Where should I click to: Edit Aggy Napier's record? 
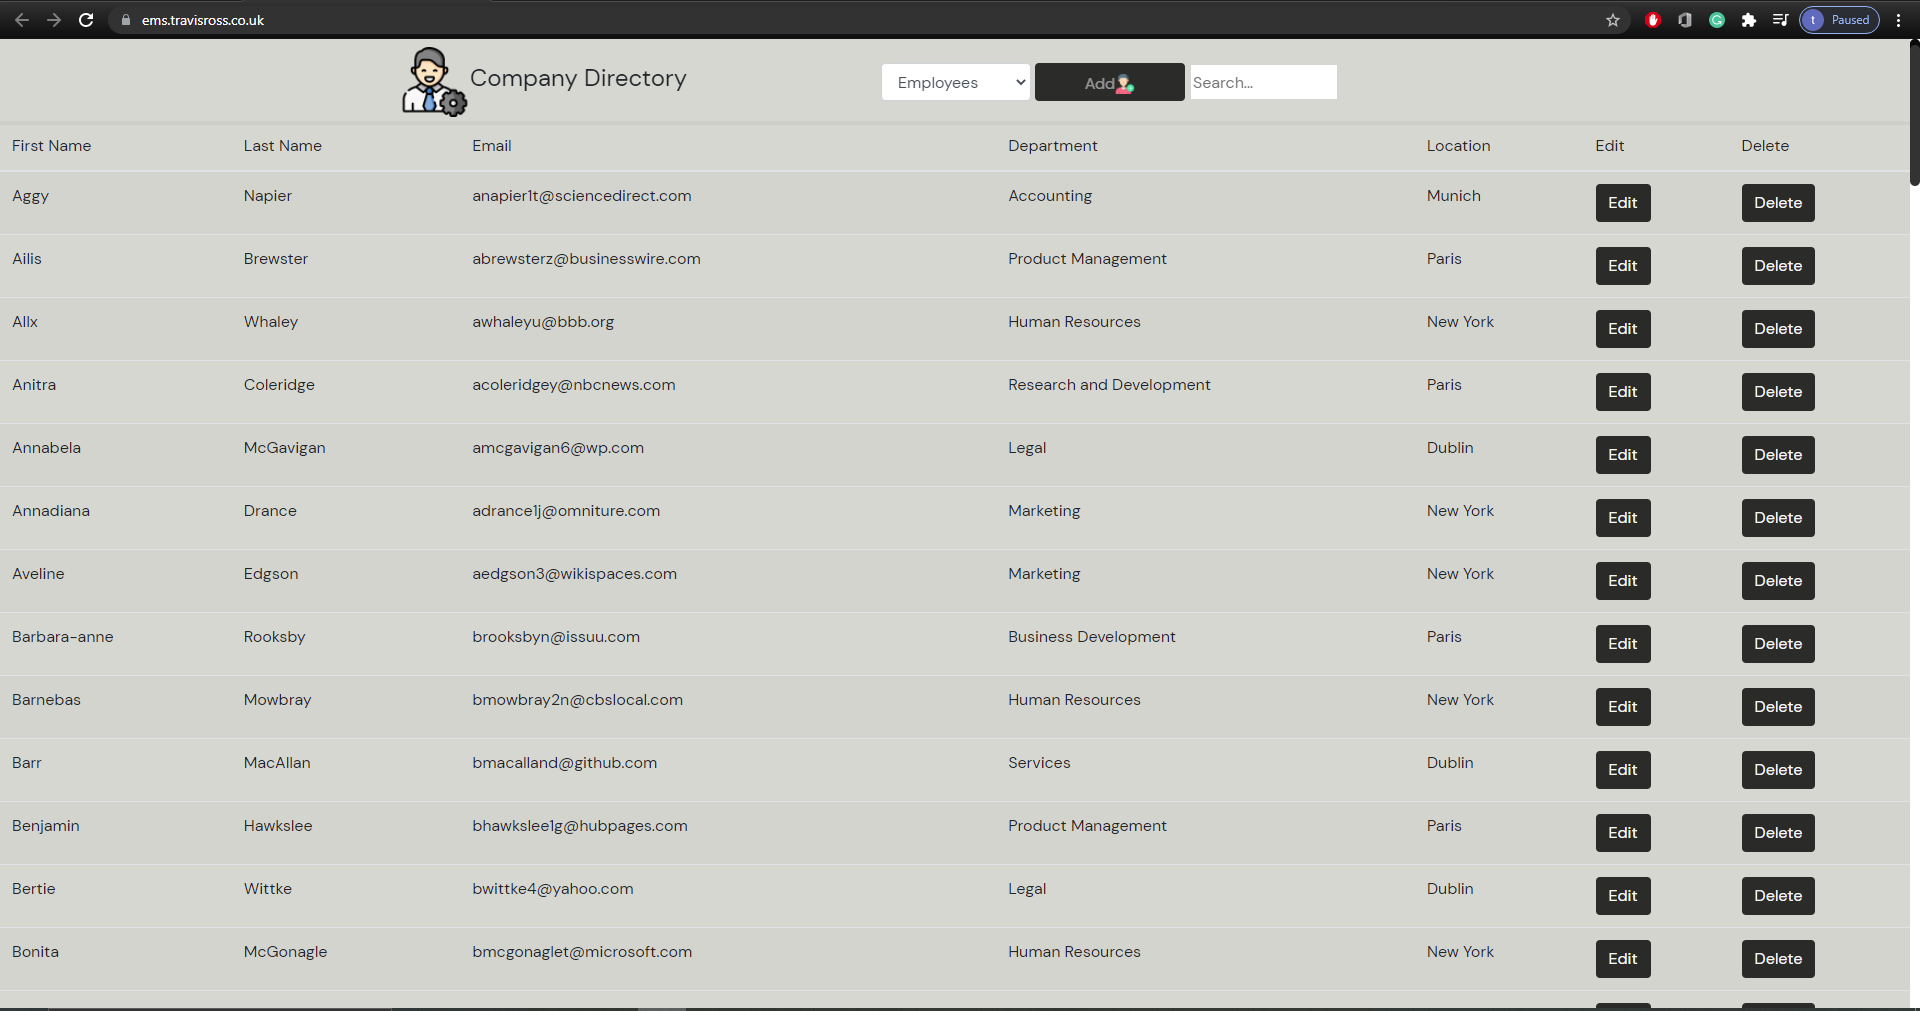1622,203
